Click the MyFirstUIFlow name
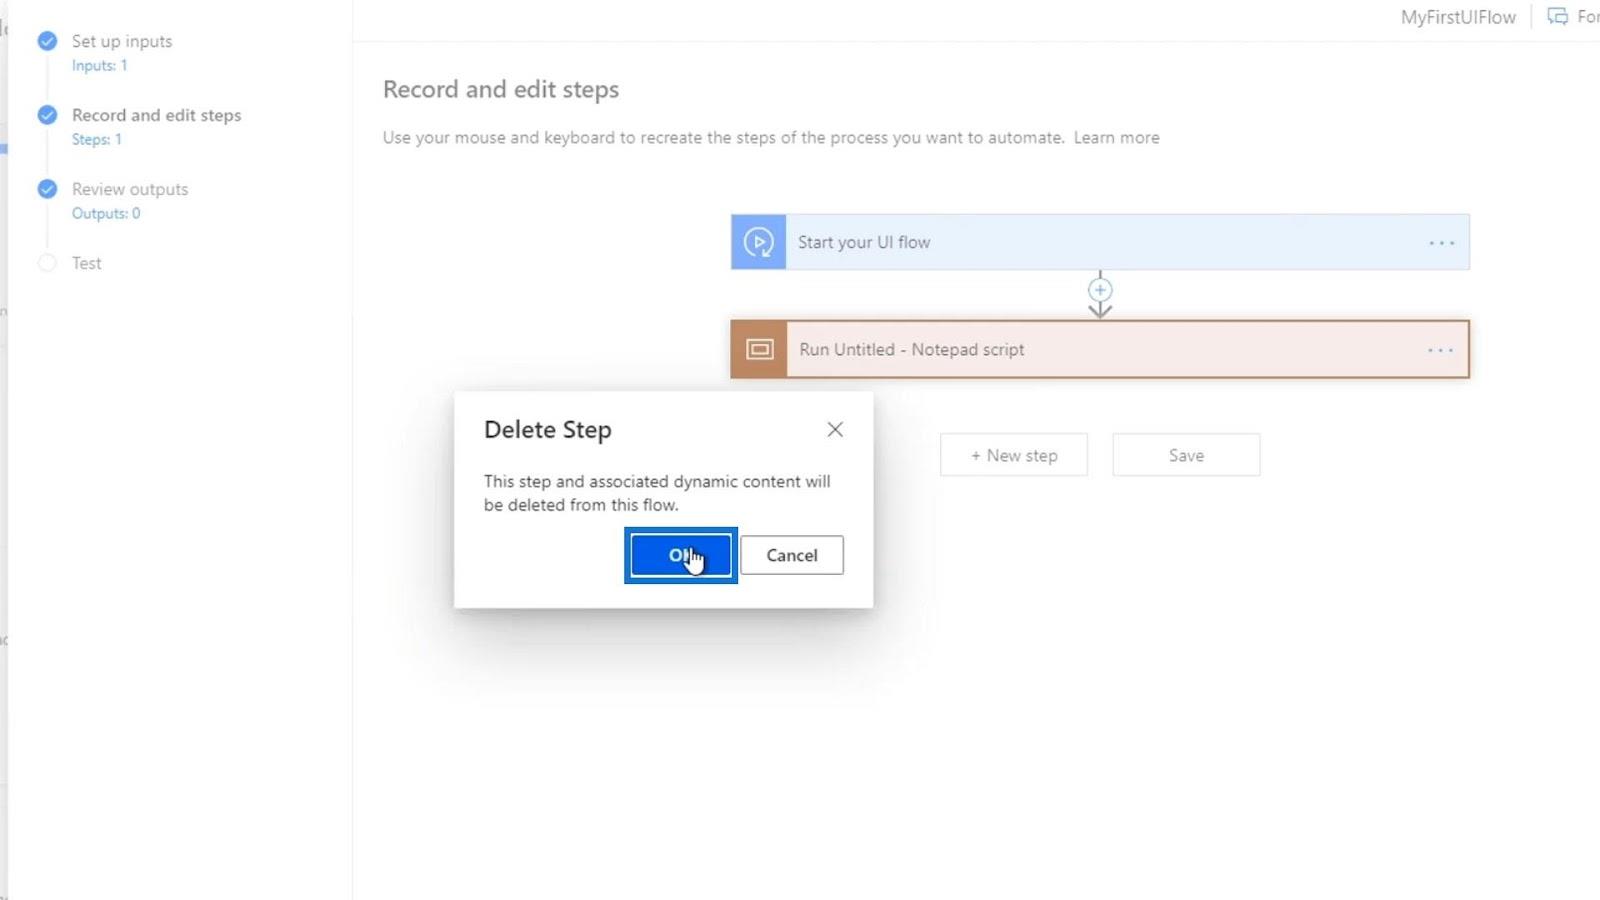 coord(1458,17)
